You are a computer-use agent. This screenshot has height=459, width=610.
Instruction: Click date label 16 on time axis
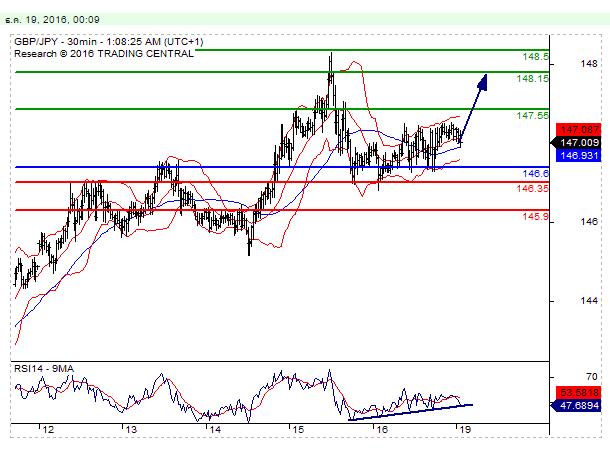382,429
